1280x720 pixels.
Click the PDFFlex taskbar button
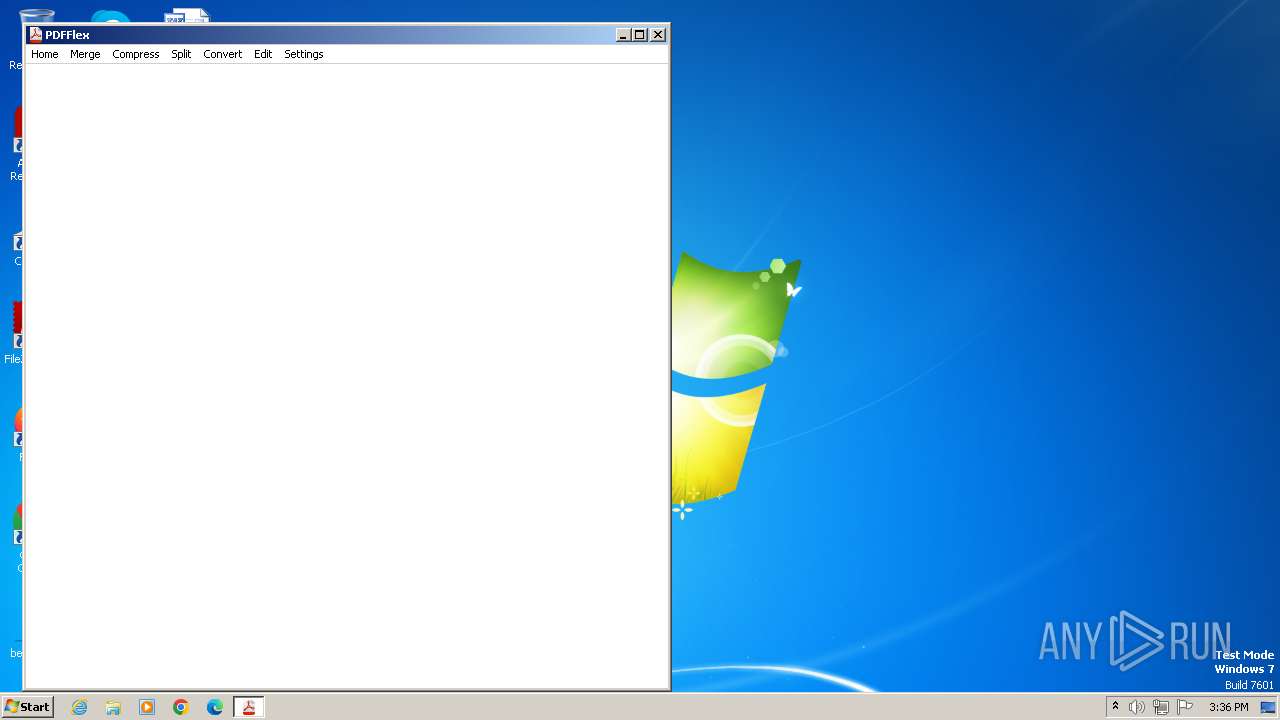tap(248, 707)
